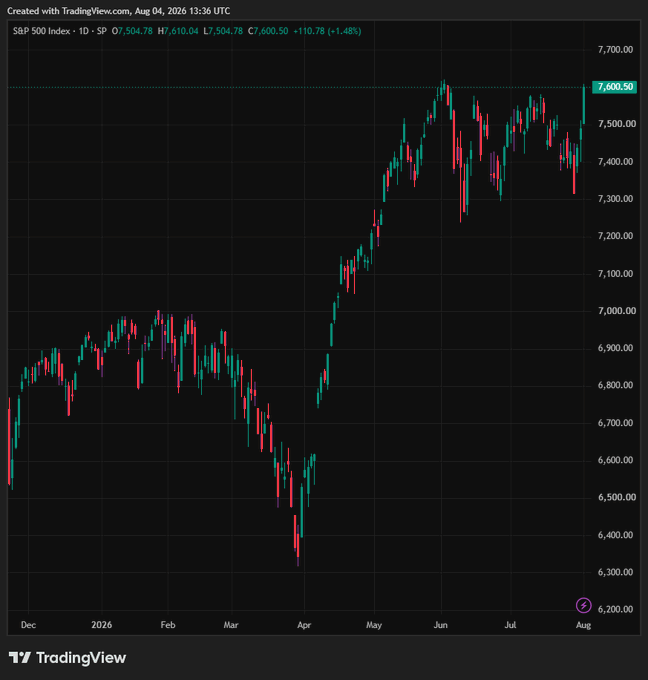Click the Jul label on time axis
This screenshot has width=648, height=680.
pos(511,625)
